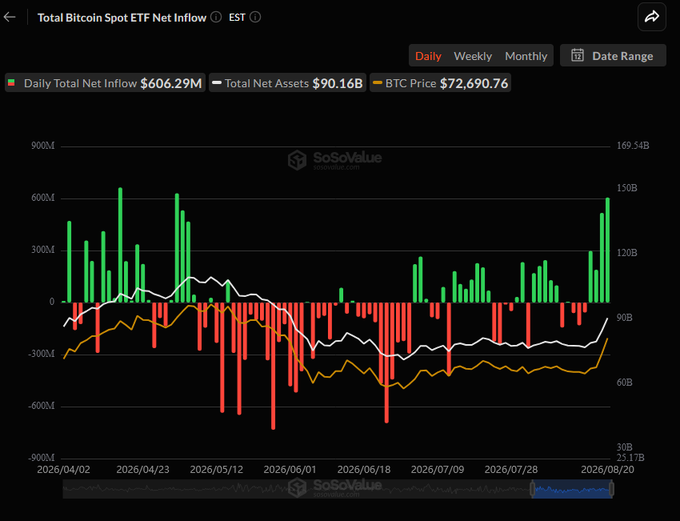This screenshot has width=680, height=521.
Task: Switch to the Monthly tab
Action: coord(526,56)
